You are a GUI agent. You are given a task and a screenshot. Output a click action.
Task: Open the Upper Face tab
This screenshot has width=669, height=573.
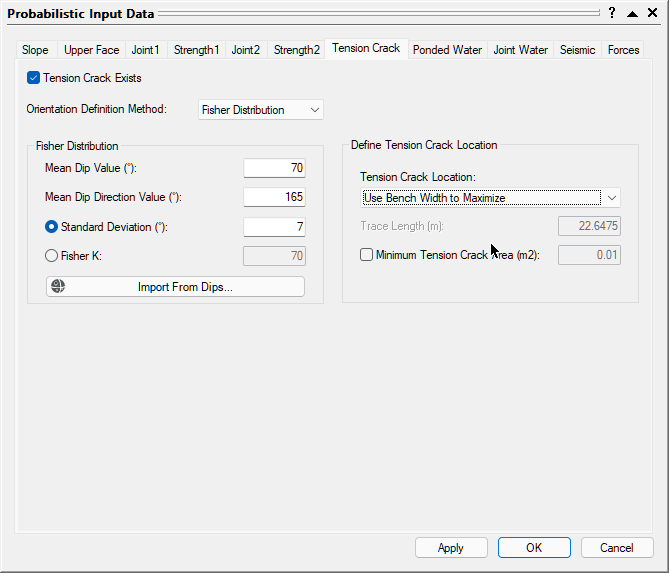pyautogui.click(x=91, y=50)
